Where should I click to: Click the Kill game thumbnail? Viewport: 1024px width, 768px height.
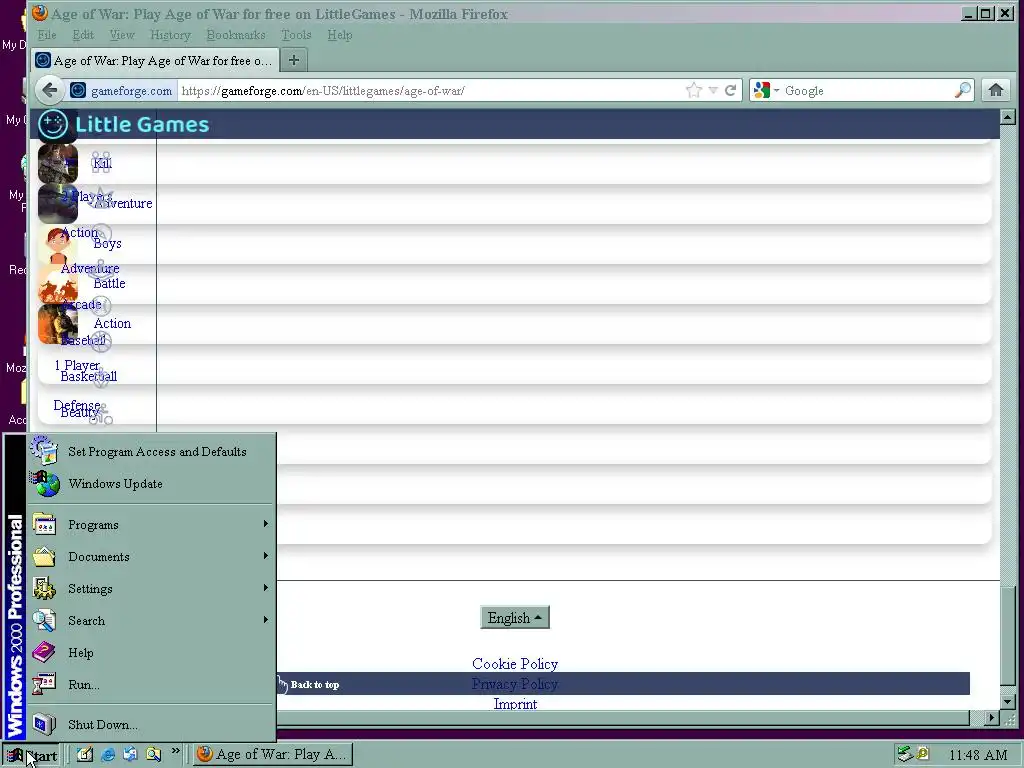point(57,163)
